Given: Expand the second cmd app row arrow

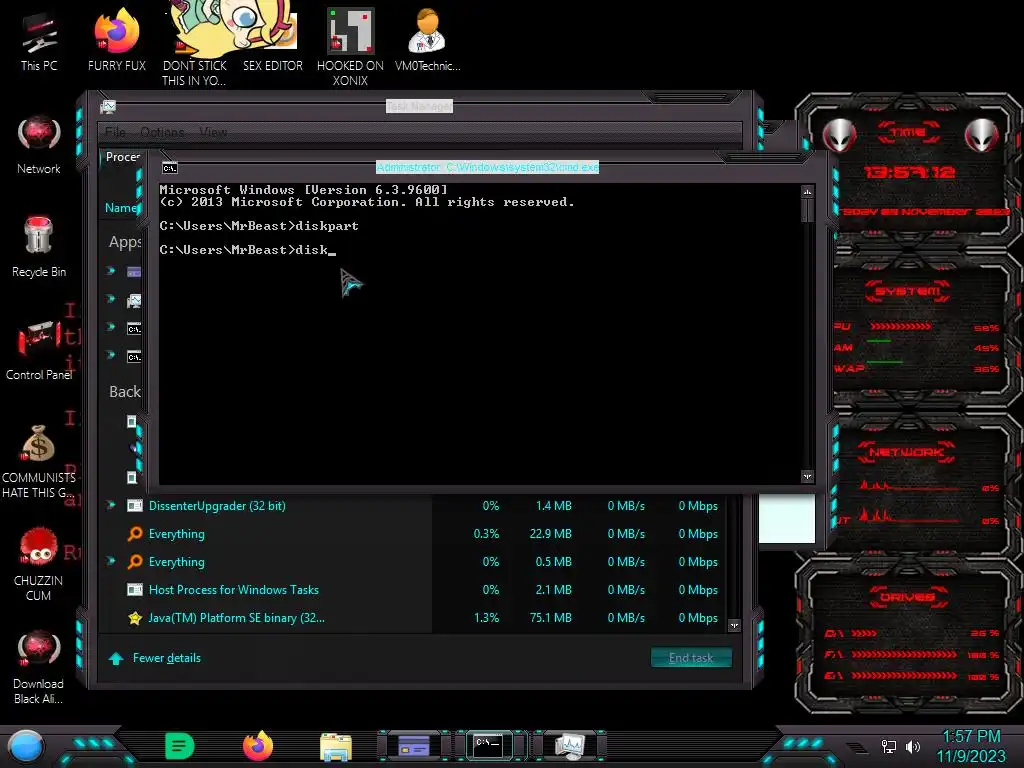Looking at the screenshot, I should pos(111,355).
